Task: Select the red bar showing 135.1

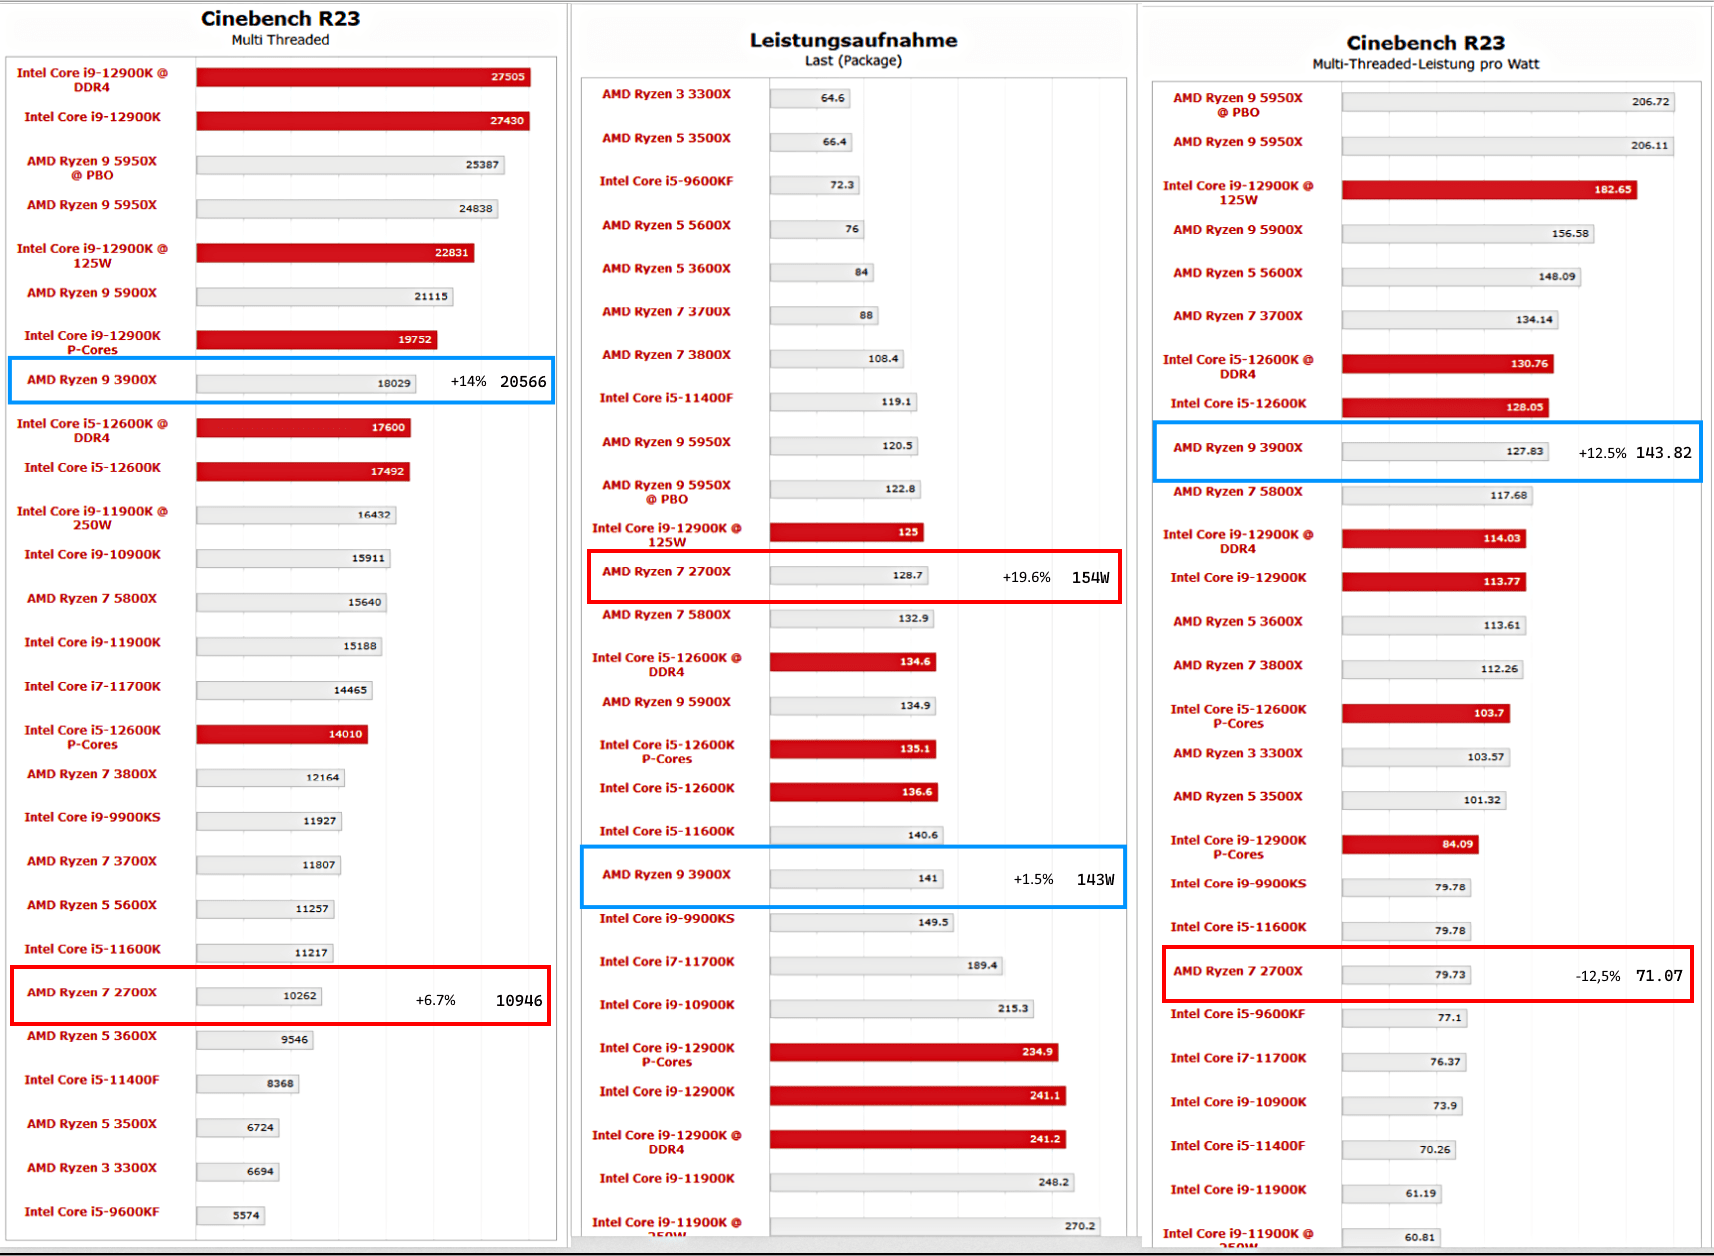Action: 852,749
